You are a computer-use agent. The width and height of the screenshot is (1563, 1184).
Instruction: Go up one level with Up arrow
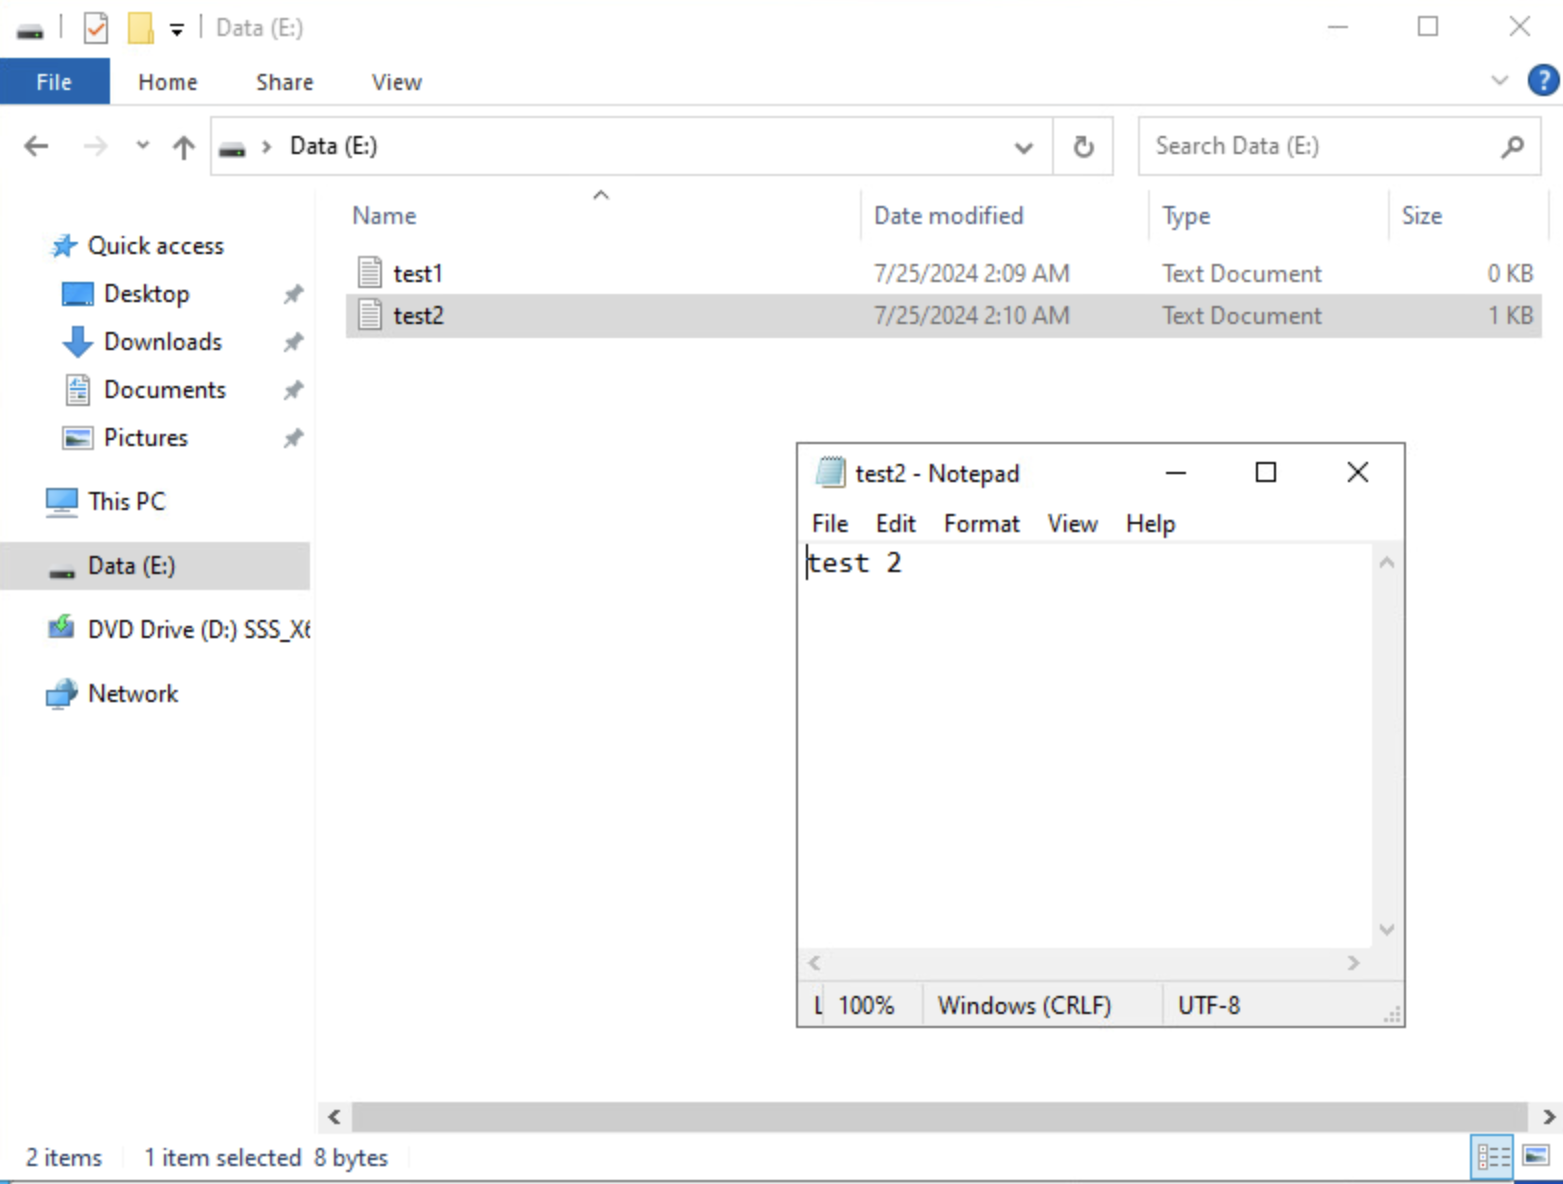coord(183,147)
